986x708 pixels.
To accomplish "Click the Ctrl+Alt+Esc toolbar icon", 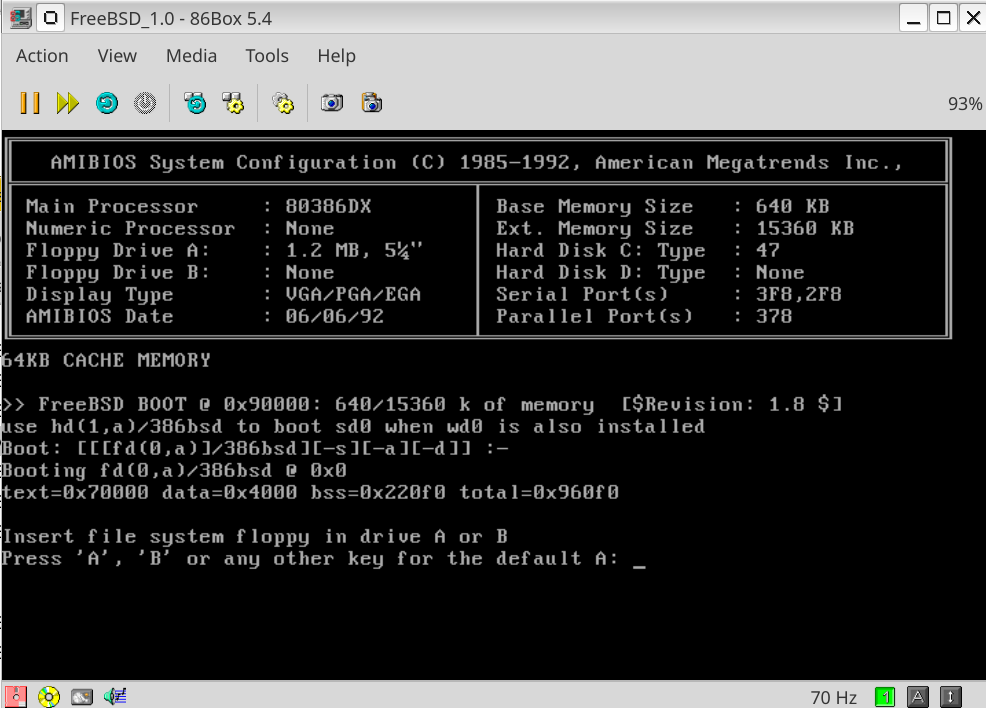I will [233, 103].
